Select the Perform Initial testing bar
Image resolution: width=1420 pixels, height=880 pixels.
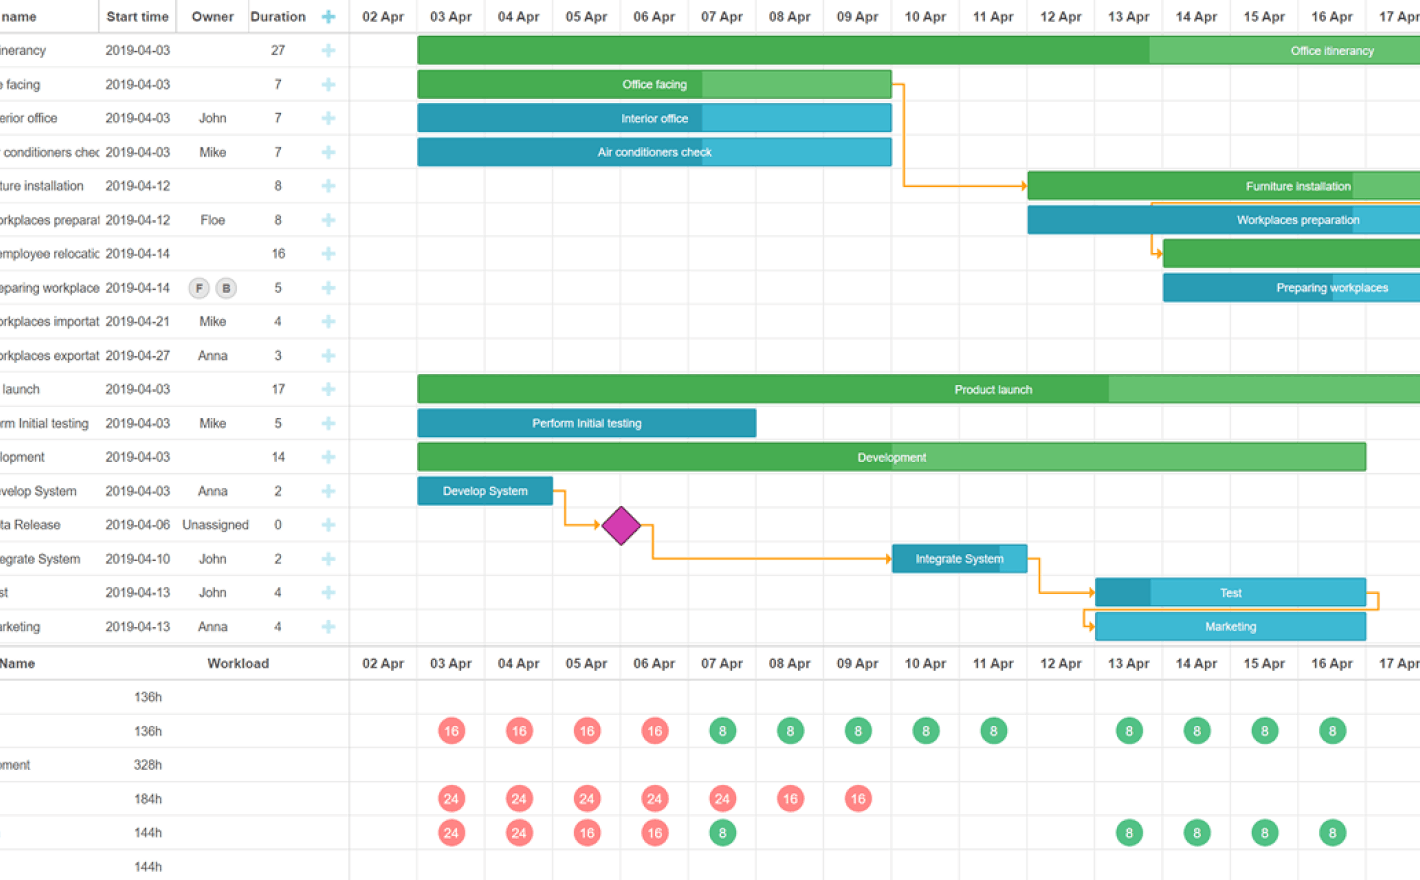click(x=586, y=423)
